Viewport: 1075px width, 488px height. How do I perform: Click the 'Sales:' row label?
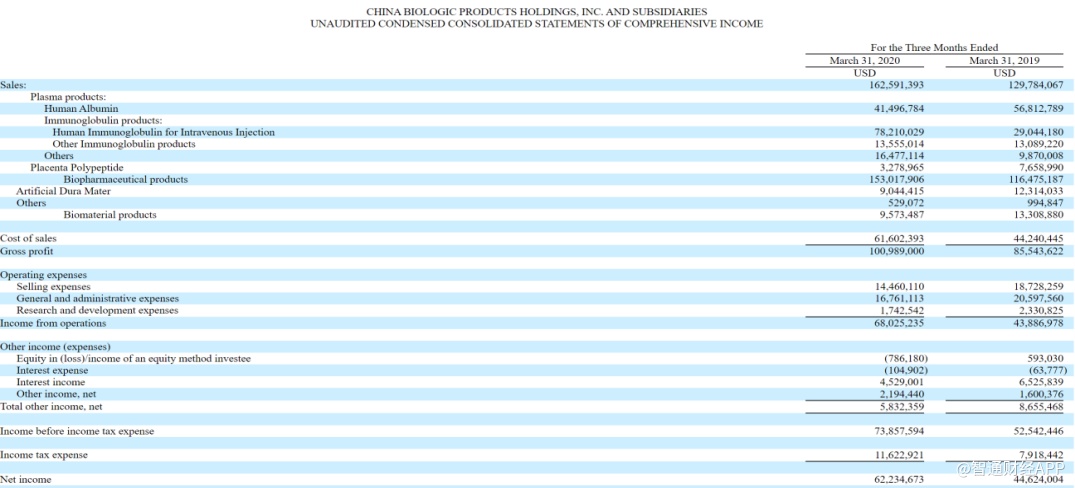click(14, 85)
